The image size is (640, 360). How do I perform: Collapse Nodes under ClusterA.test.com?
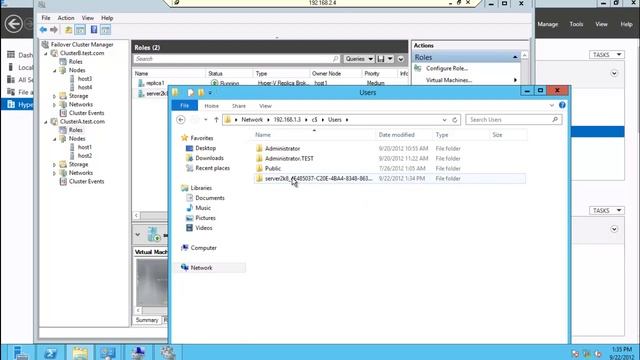[x=54, y=139]
